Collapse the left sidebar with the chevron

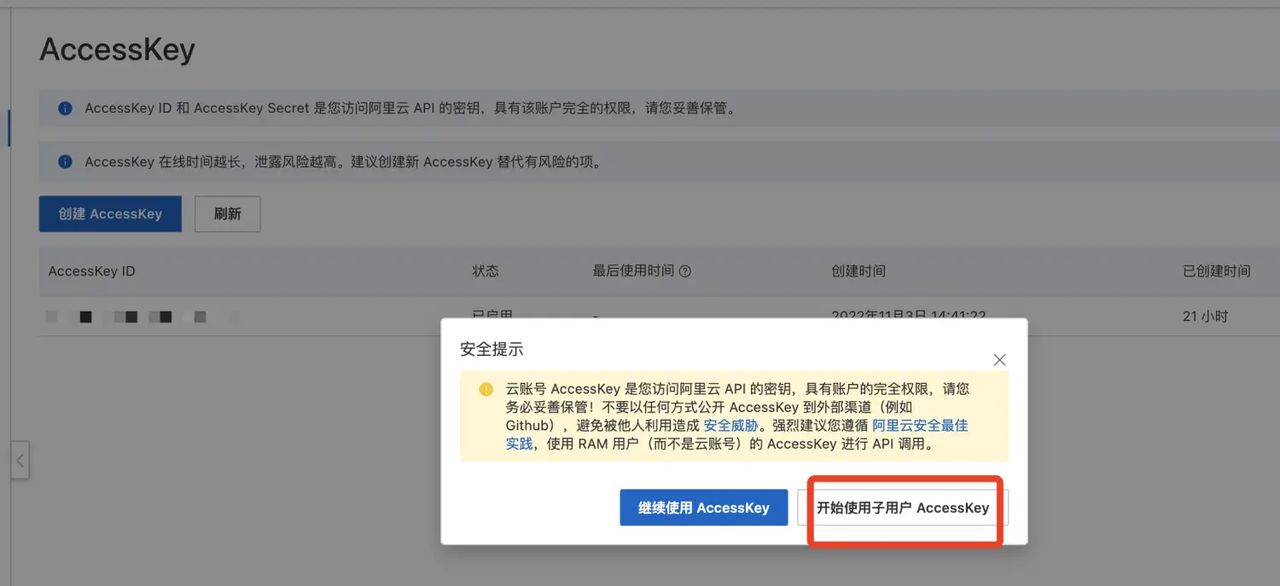coord(21,460)
